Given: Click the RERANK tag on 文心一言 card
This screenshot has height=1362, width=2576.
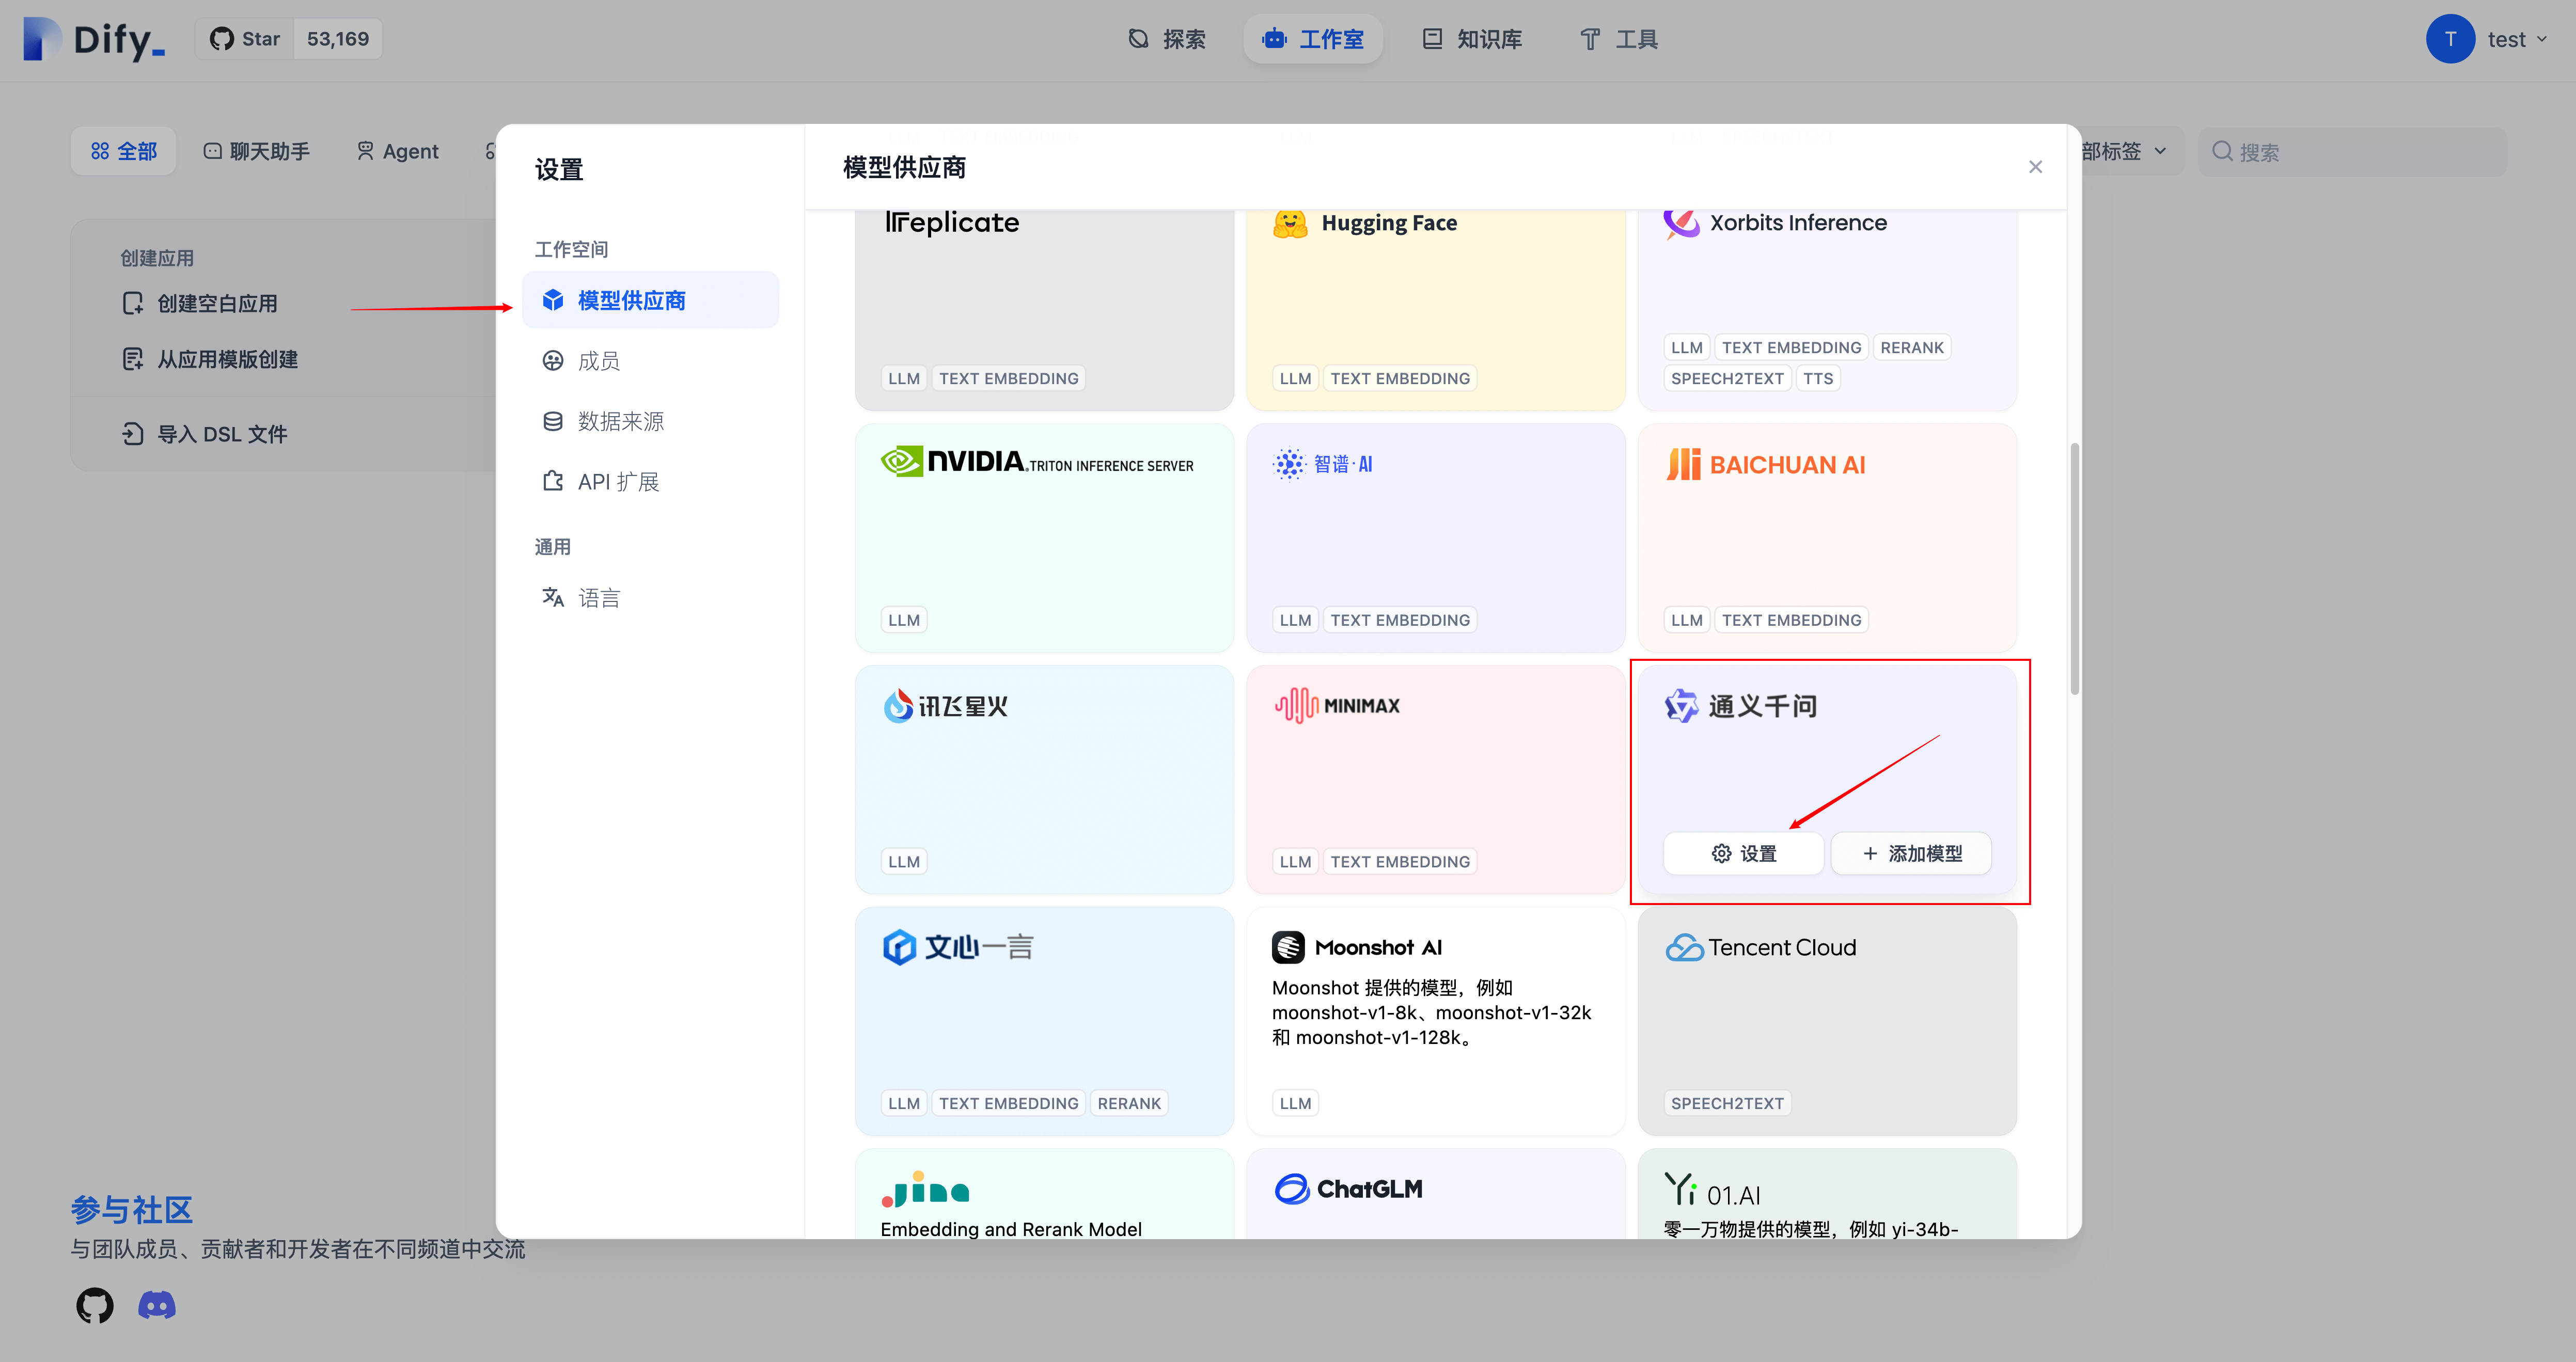Looking at the screenshot, I should (1128, 1103).
